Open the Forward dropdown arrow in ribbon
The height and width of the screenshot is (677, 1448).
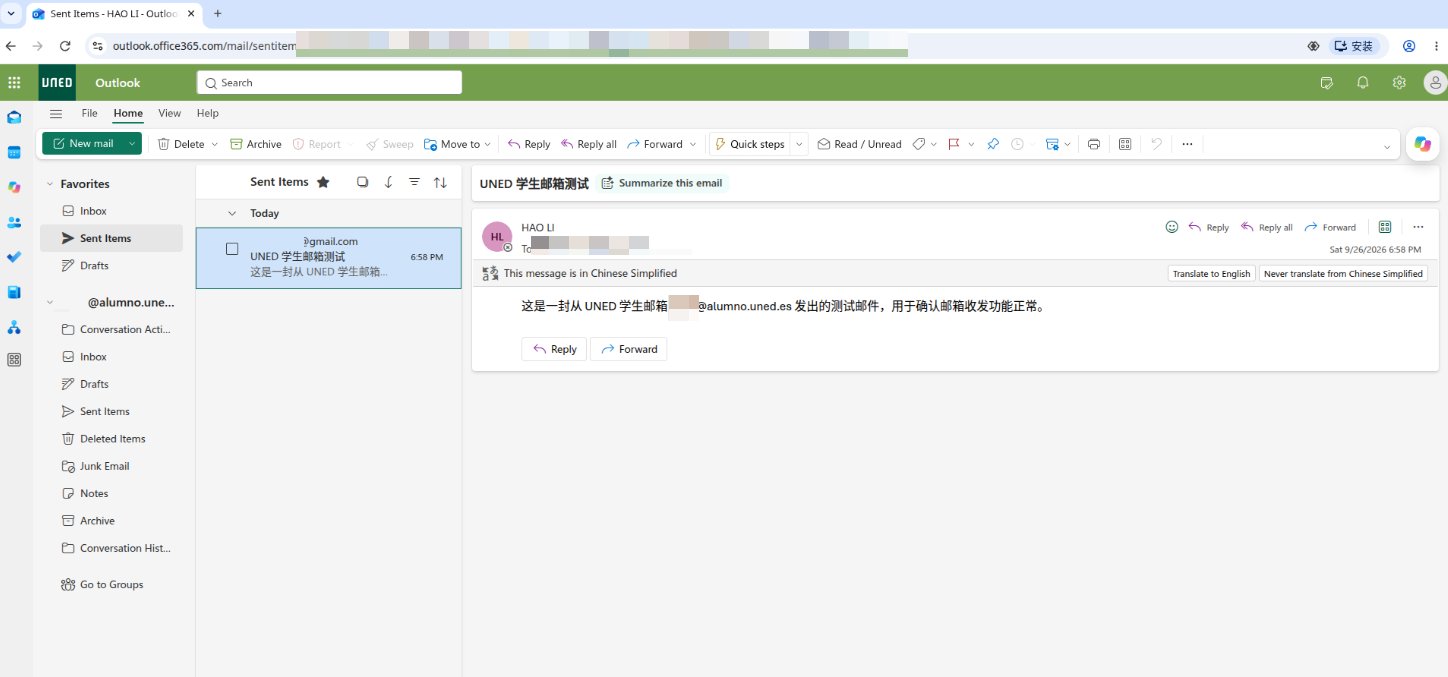coord(693,144)
